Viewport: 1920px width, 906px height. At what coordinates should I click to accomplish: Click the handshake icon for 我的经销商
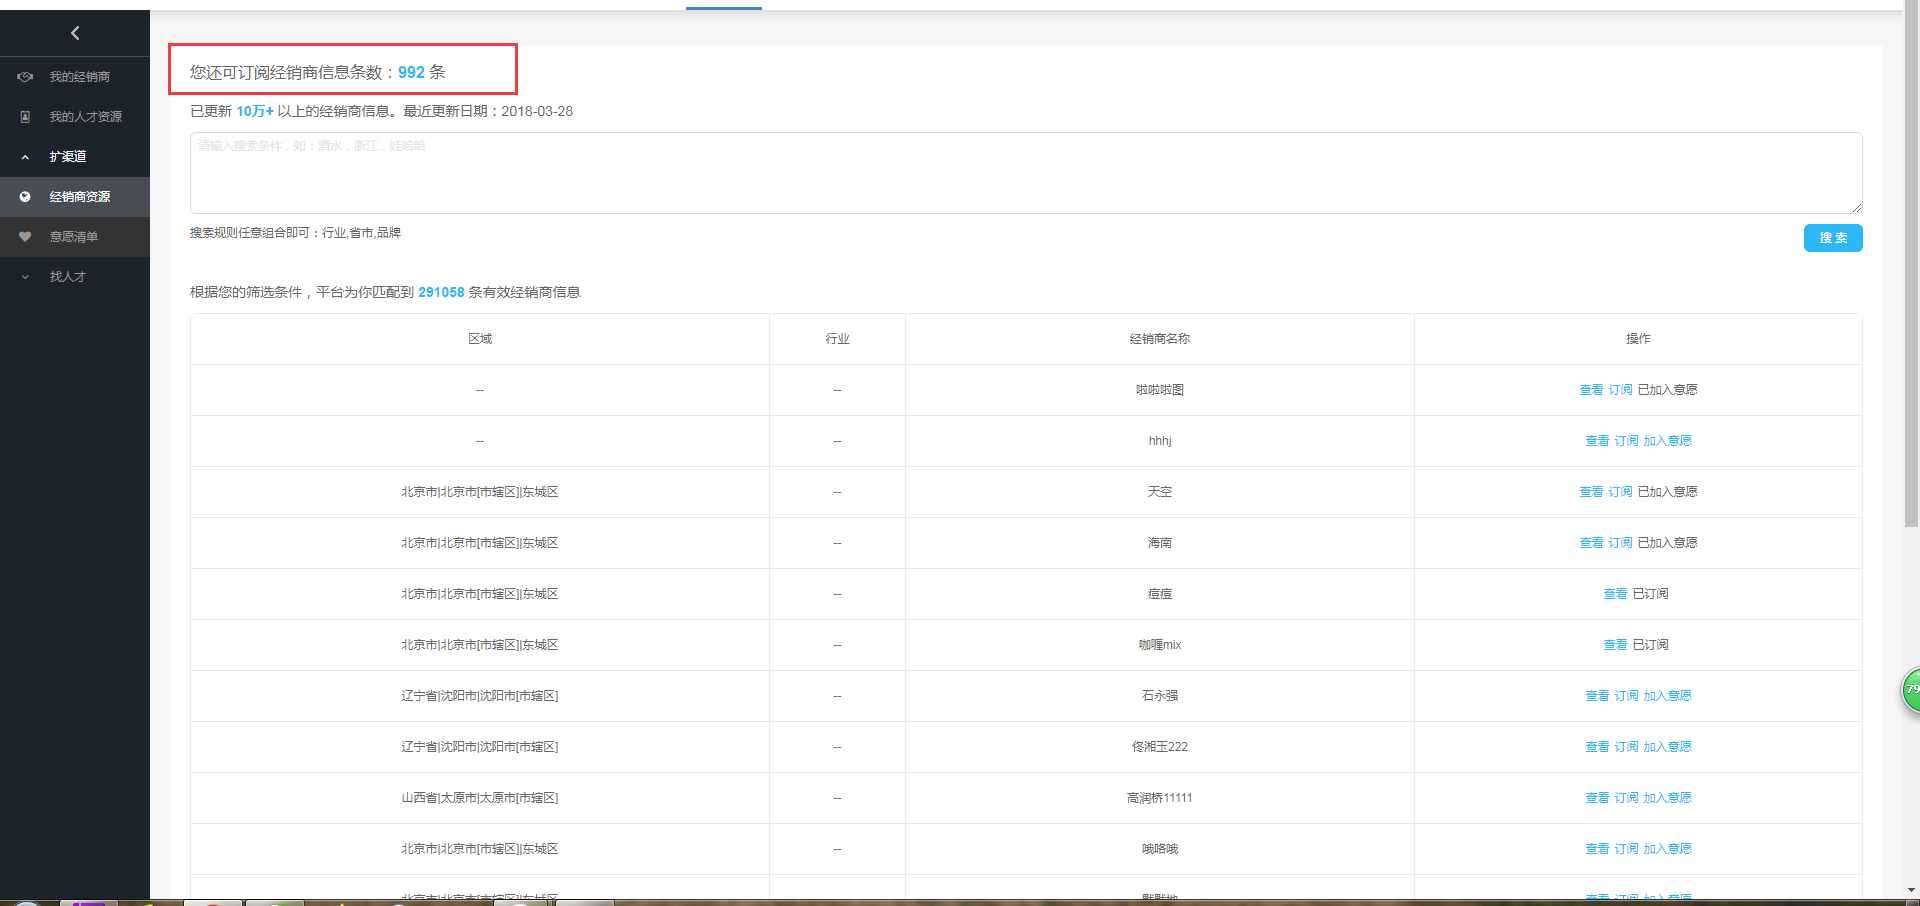(x=25, y=77)
